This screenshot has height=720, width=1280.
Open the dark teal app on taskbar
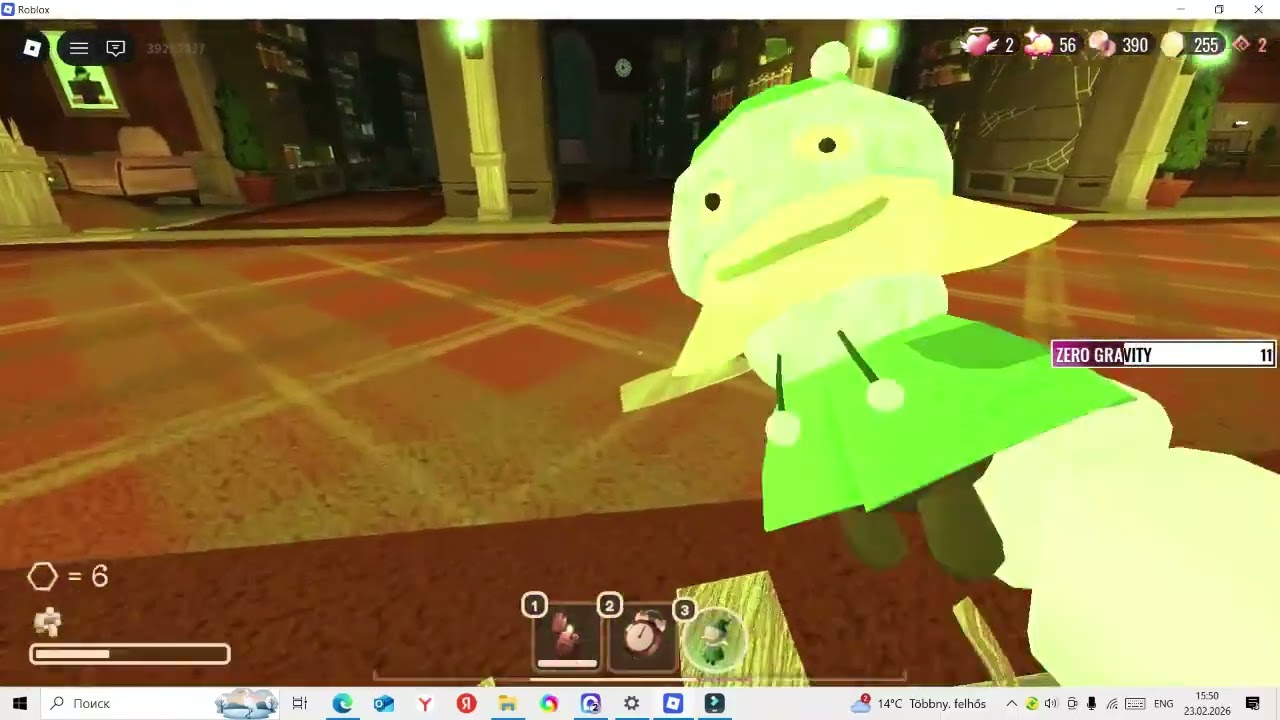click(x=714, y=703)
